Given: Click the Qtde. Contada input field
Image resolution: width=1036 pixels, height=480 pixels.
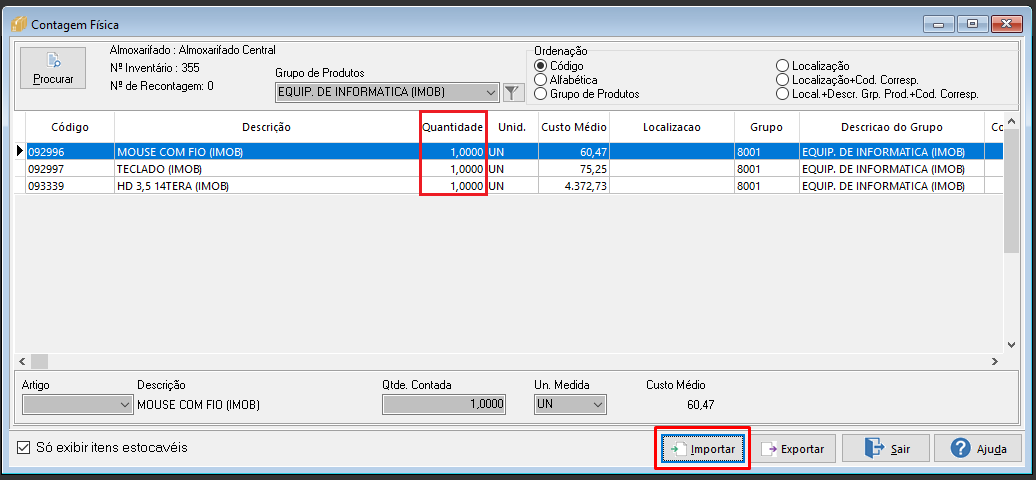Looking at the screenshot, I should (x=444, y=405).
